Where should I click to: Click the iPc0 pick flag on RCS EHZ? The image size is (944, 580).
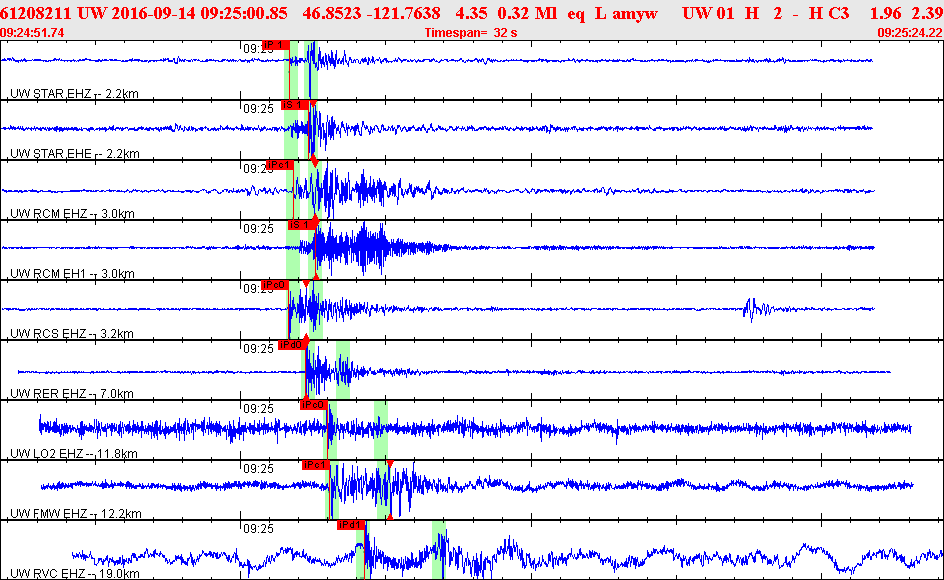pyautogui.click(x=275, y=285)
